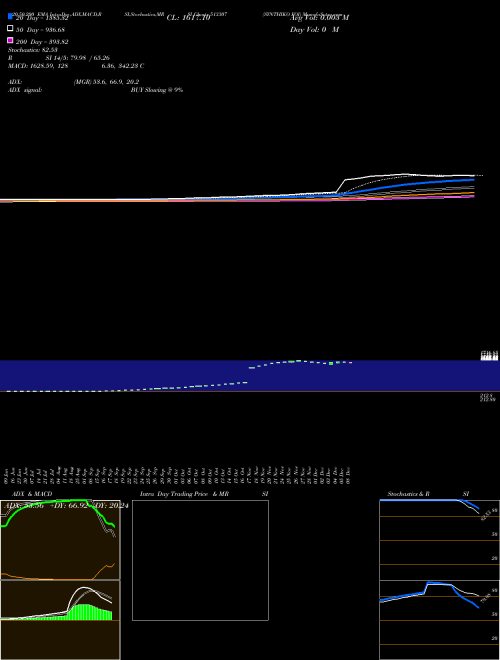
Task: Click the blue volume band panel
Action: pos(250,375)
